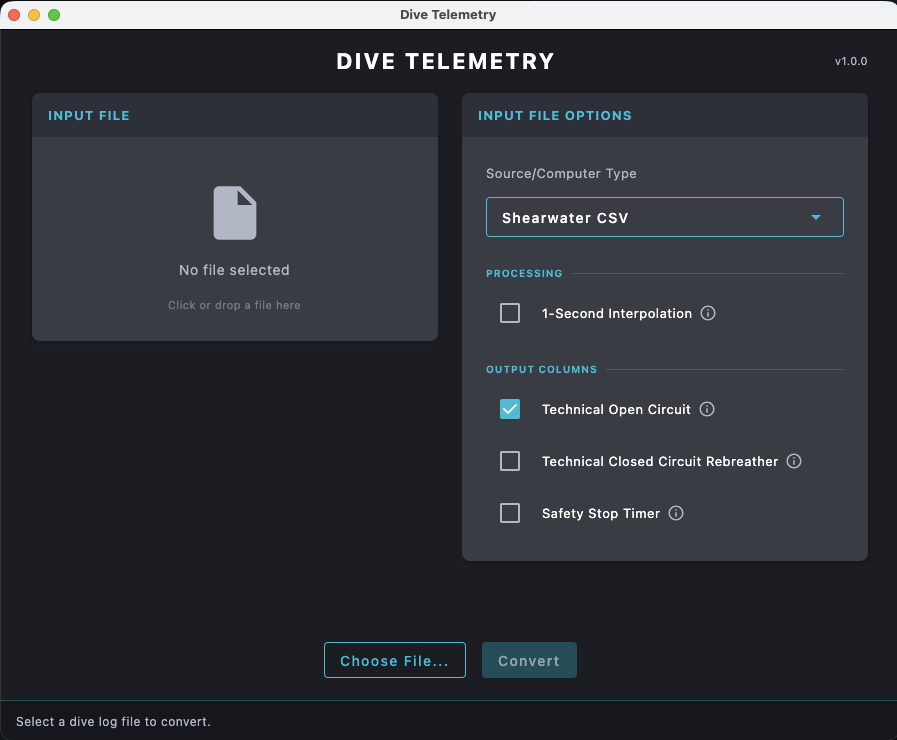
Task: Click the chevron arrow on Shearwater CSV selector
Action: point(816,217)
